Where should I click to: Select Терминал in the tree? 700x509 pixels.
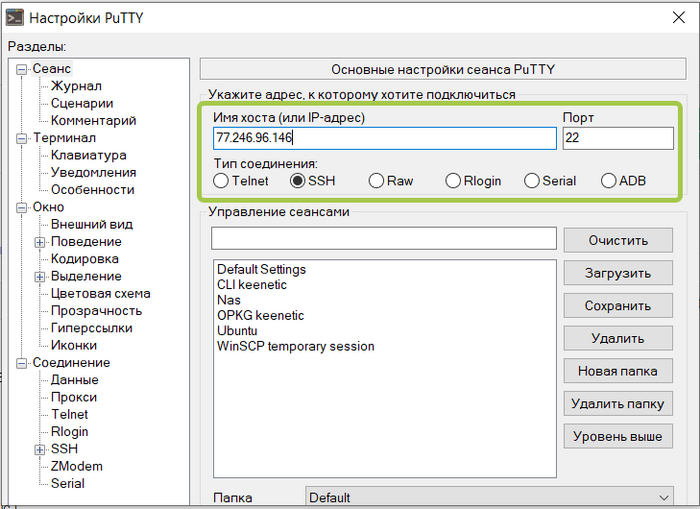[64, 138]
